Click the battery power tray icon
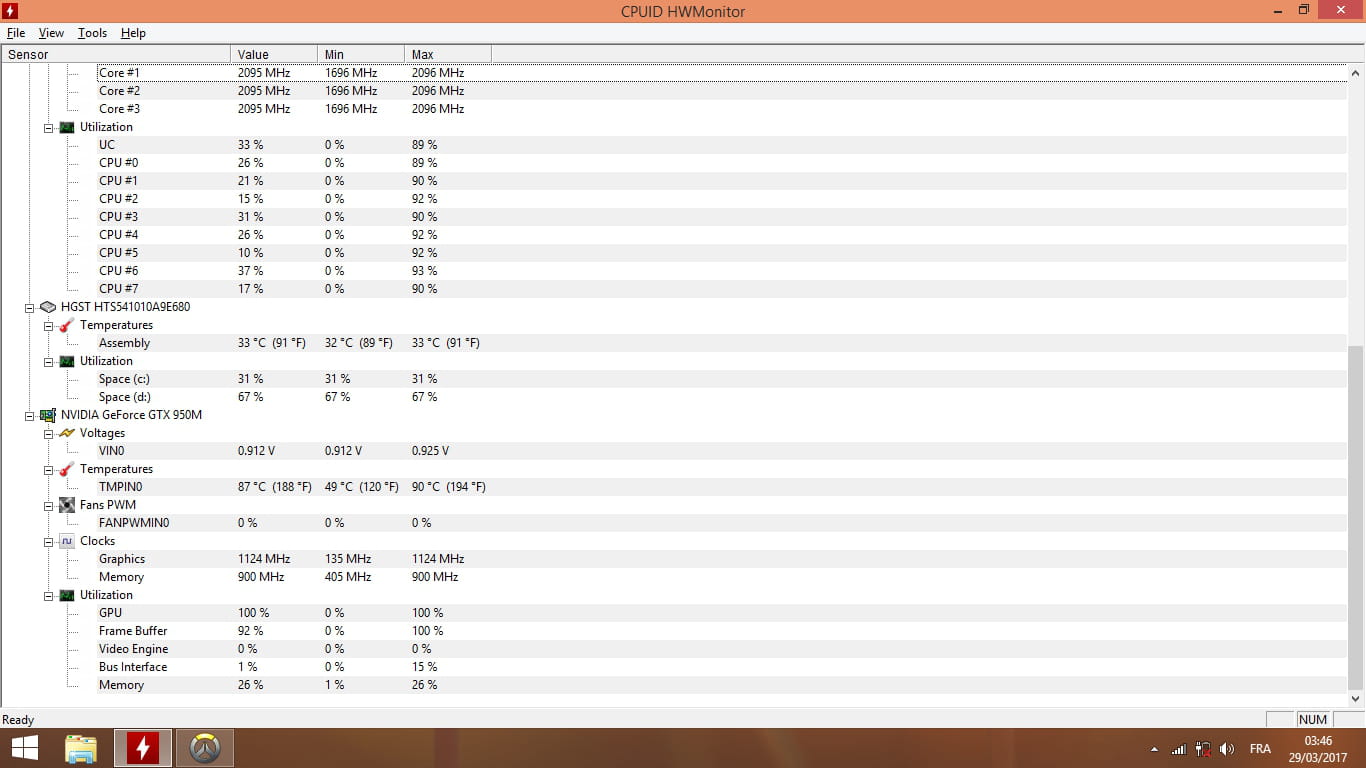 coord(1203,749)
